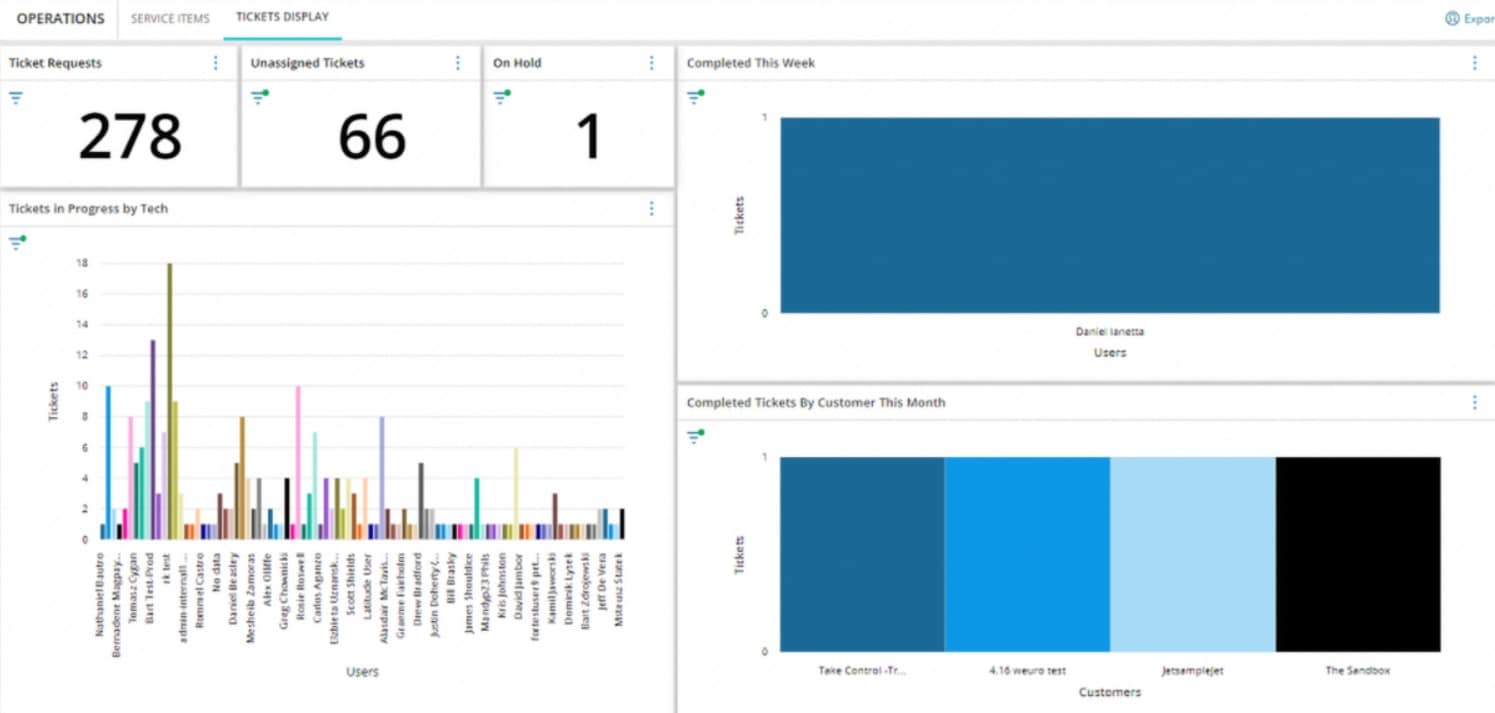
Task: Click the filter icon in On Hold widget
Action: 502,97
